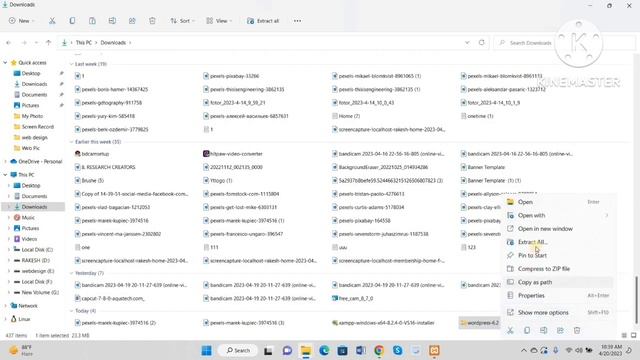Screen dimensions: 640x360
Task: Select the Banner Template file
Action: coord(483,167)
